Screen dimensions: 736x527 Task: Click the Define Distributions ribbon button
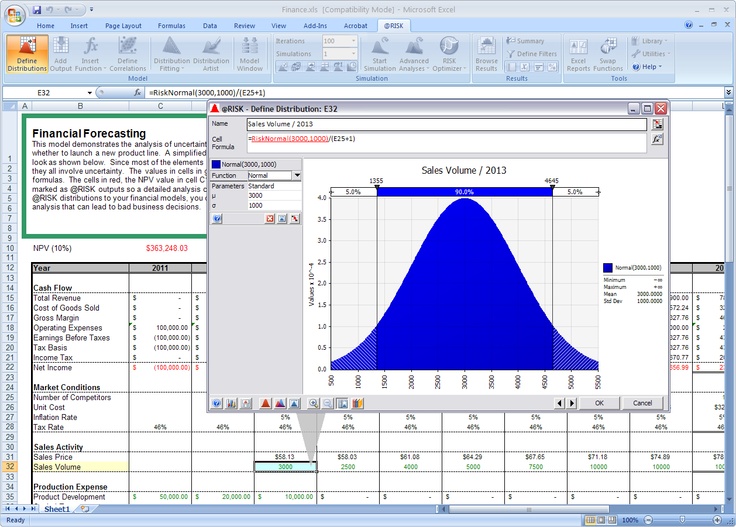point(27,54)
